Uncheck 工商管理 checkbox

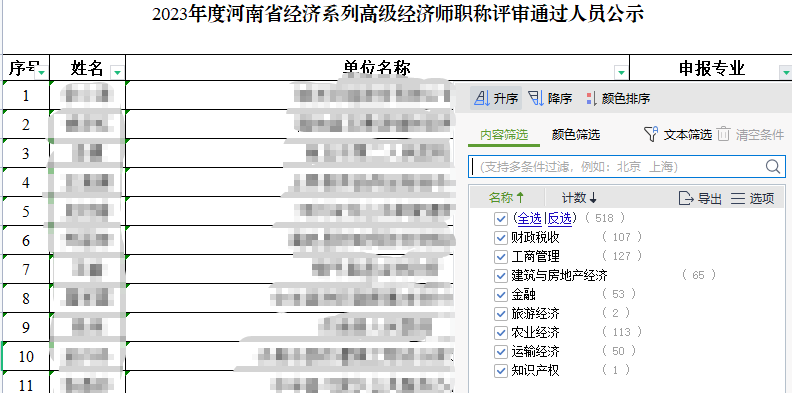click(x=501, y=257)
